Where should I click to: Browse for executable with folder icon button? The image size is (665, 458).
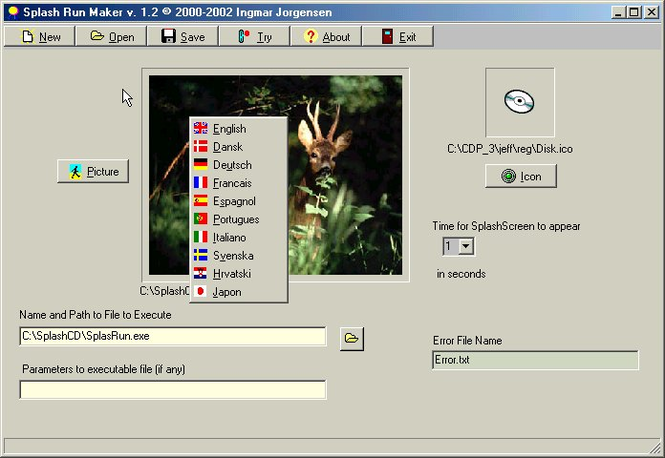[x=352, y=338]
